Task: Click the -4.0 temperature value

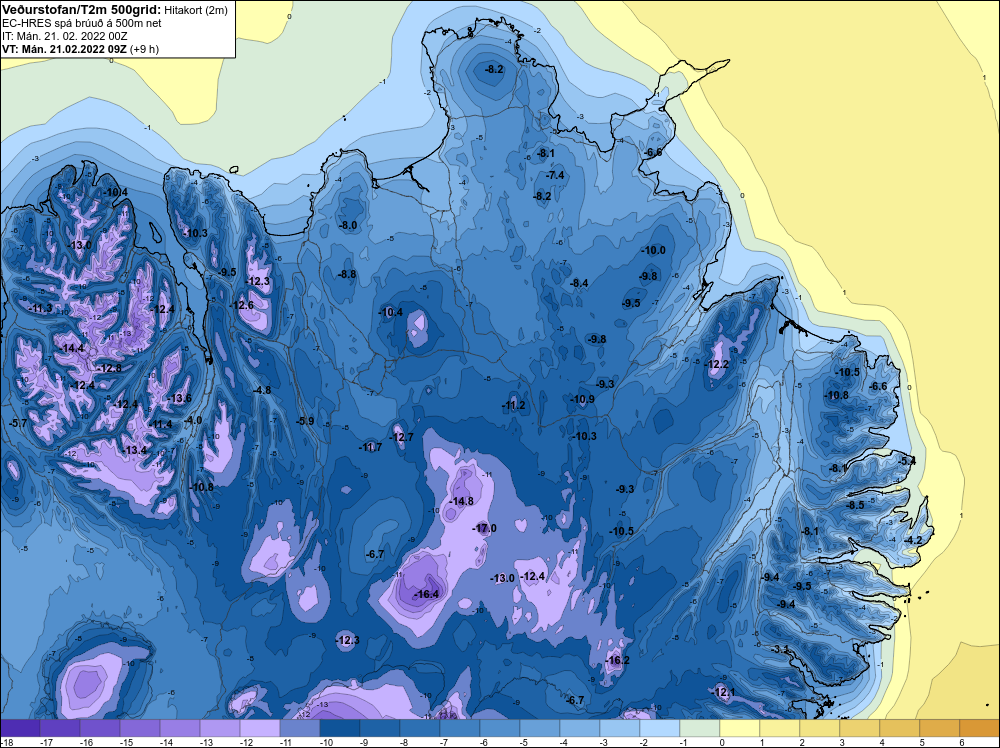Action: (193, 420)
